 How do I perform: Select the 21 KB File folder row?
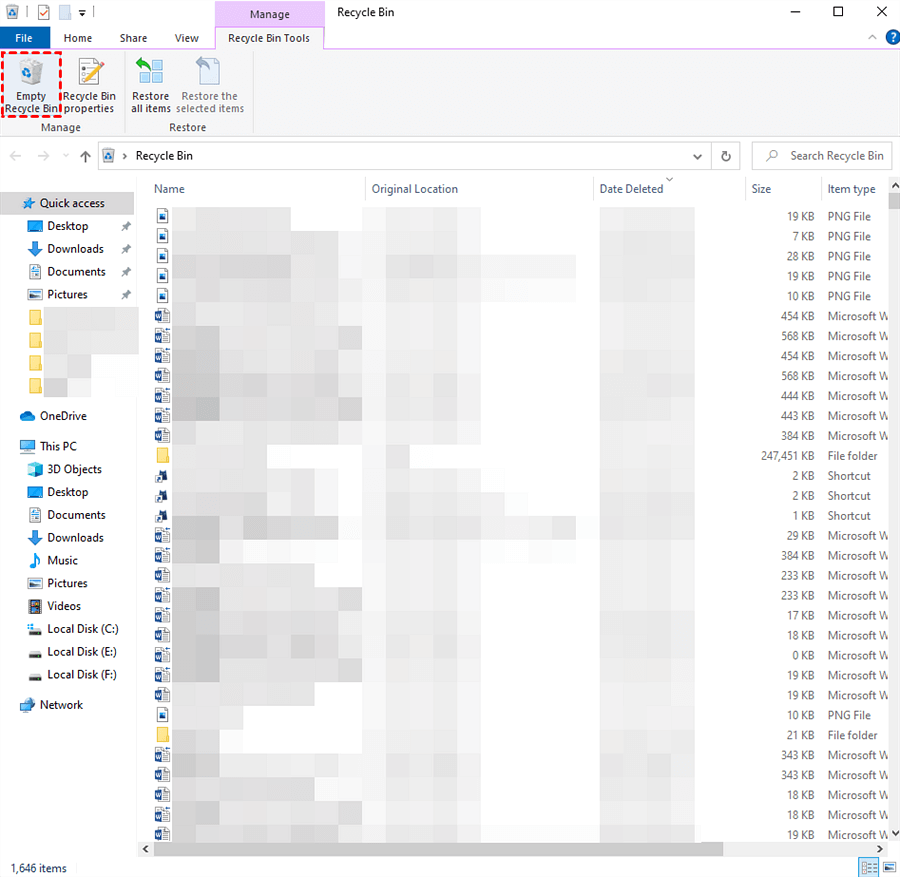519,735
